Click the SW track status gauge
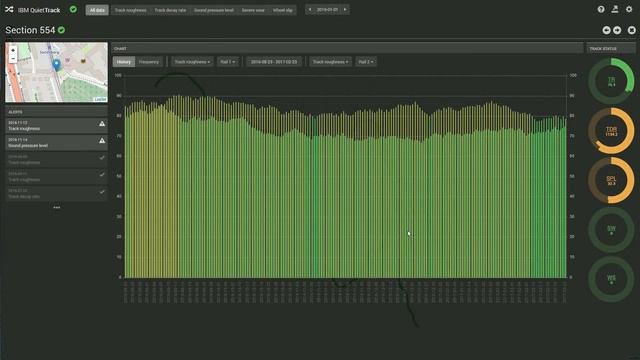 click(x=611, y=230)
